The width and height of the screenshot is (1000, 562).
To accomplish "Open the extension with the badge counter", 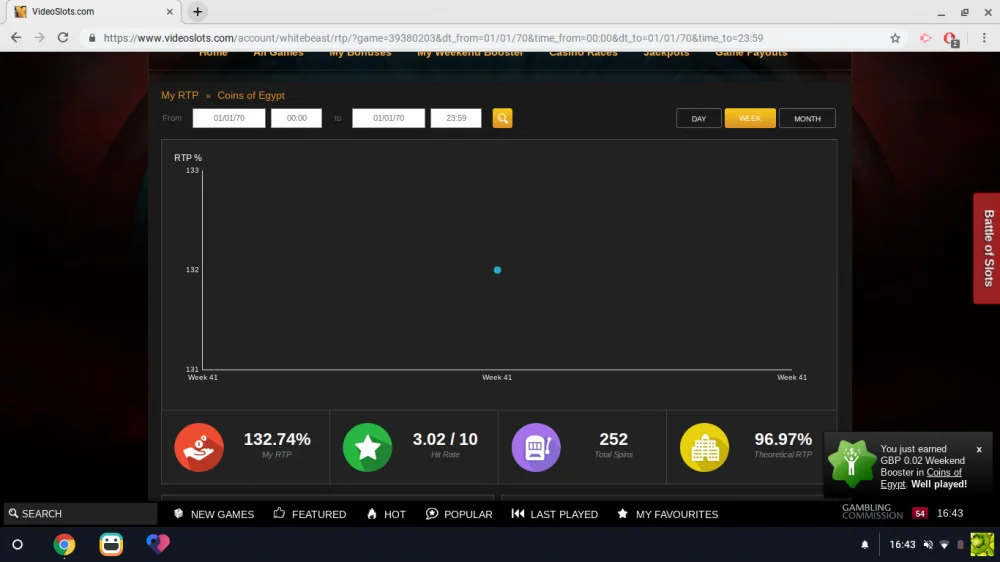I will 950,40.
